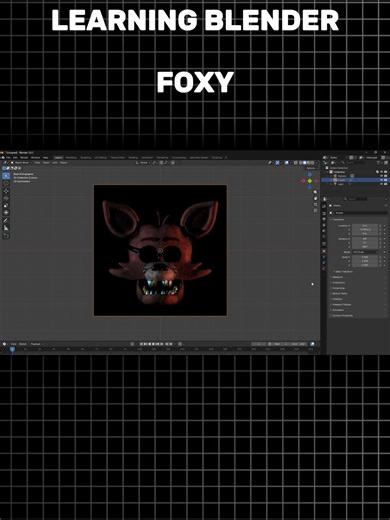This screenshot has width=390, height=520.
Task: Open the viewport Object menu
Action: [63, 163]
